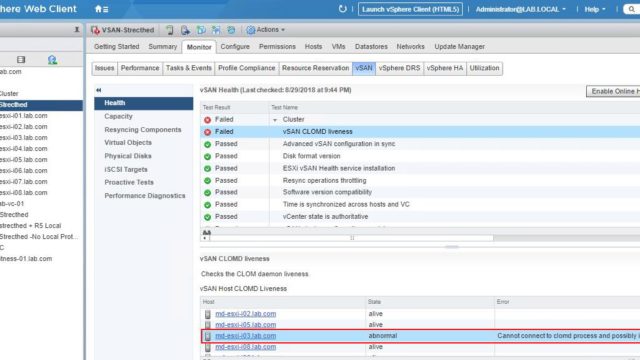Select Time is synchronized across hosts row
640x360 pixels.
coord(420,204)
